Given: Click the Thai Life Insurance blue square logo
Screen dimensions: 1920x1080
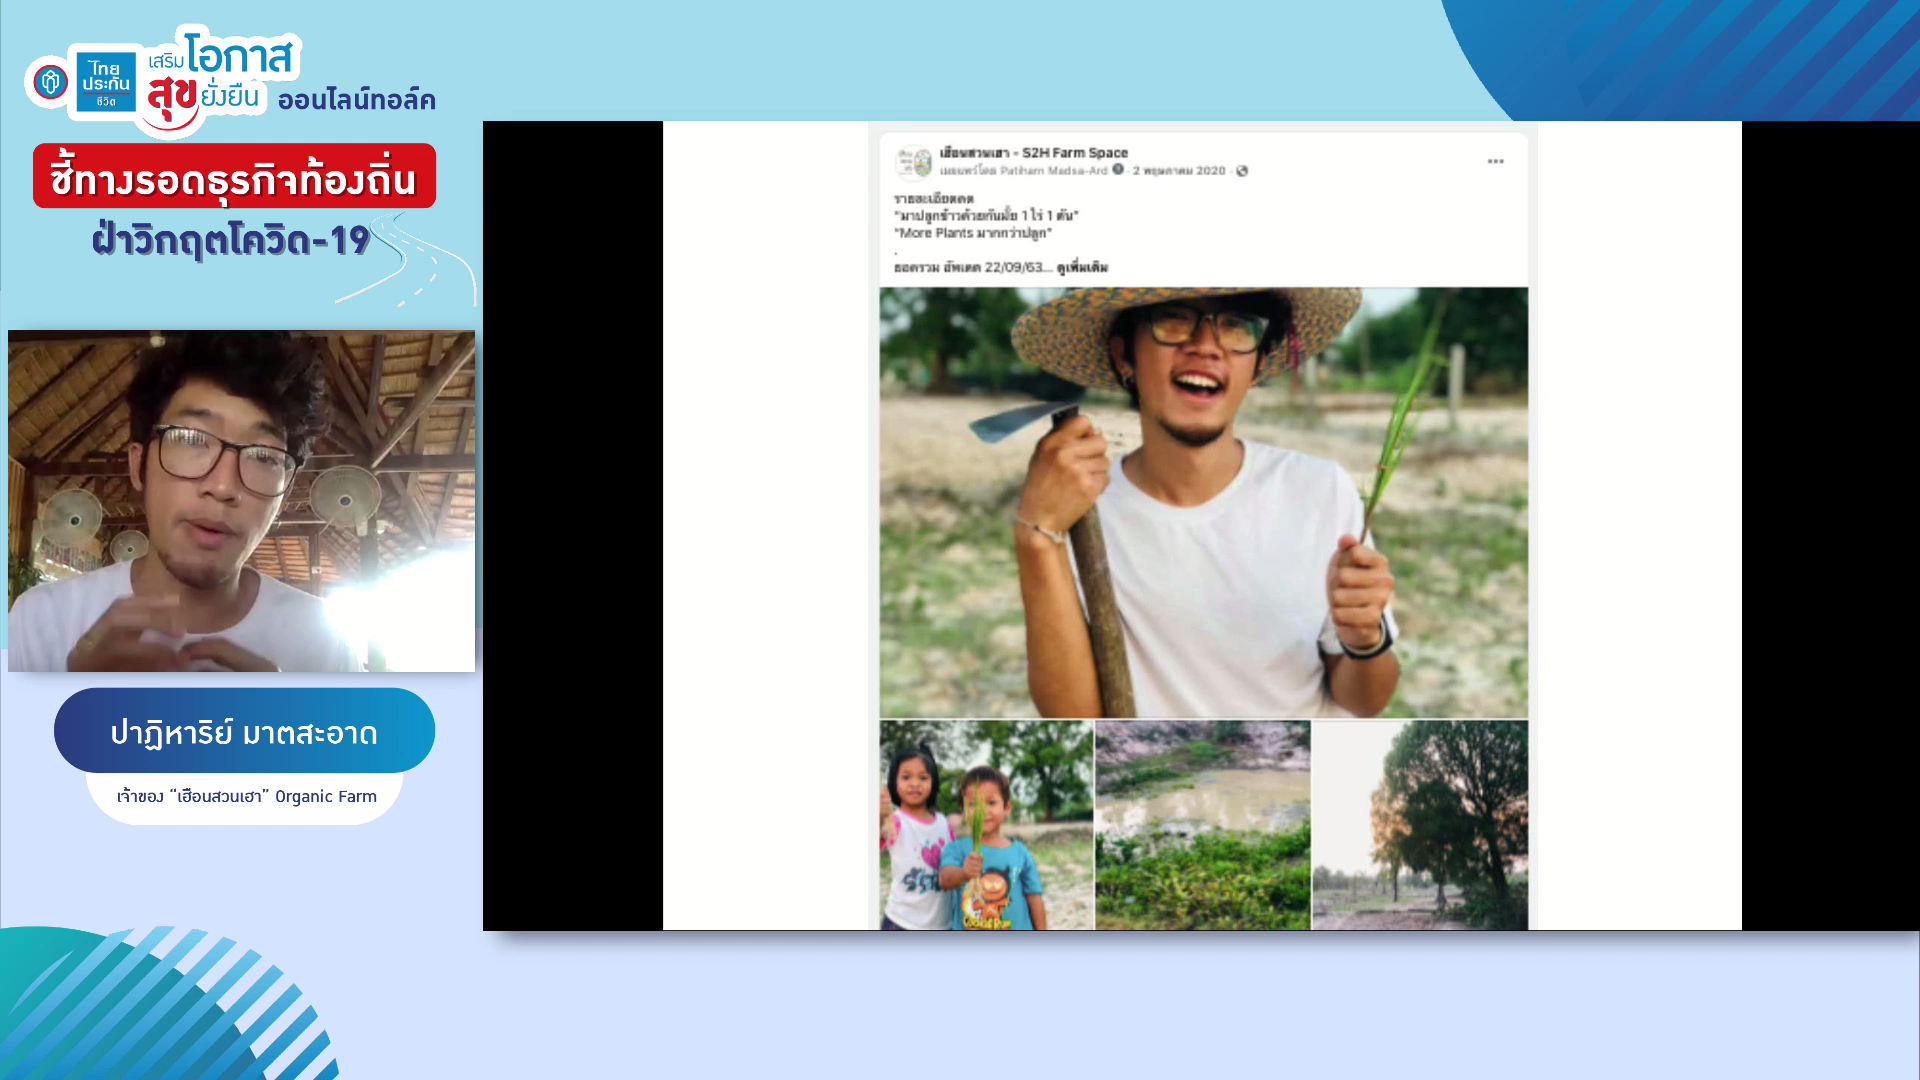Looking at the screenshot, I should click(106, 82).
